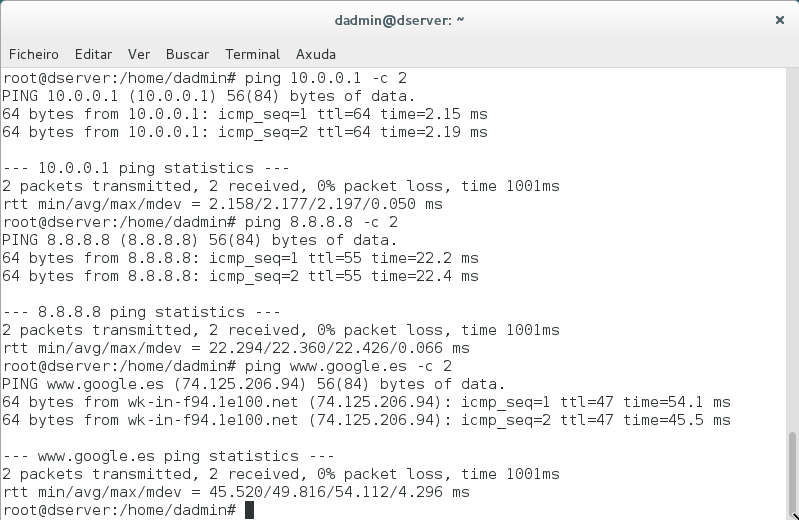Click the line PING 8.8.8.8 (8.8.8.8) 56(84) bytes
Viewport: 799px width, 520px height.
coord(199,240)
